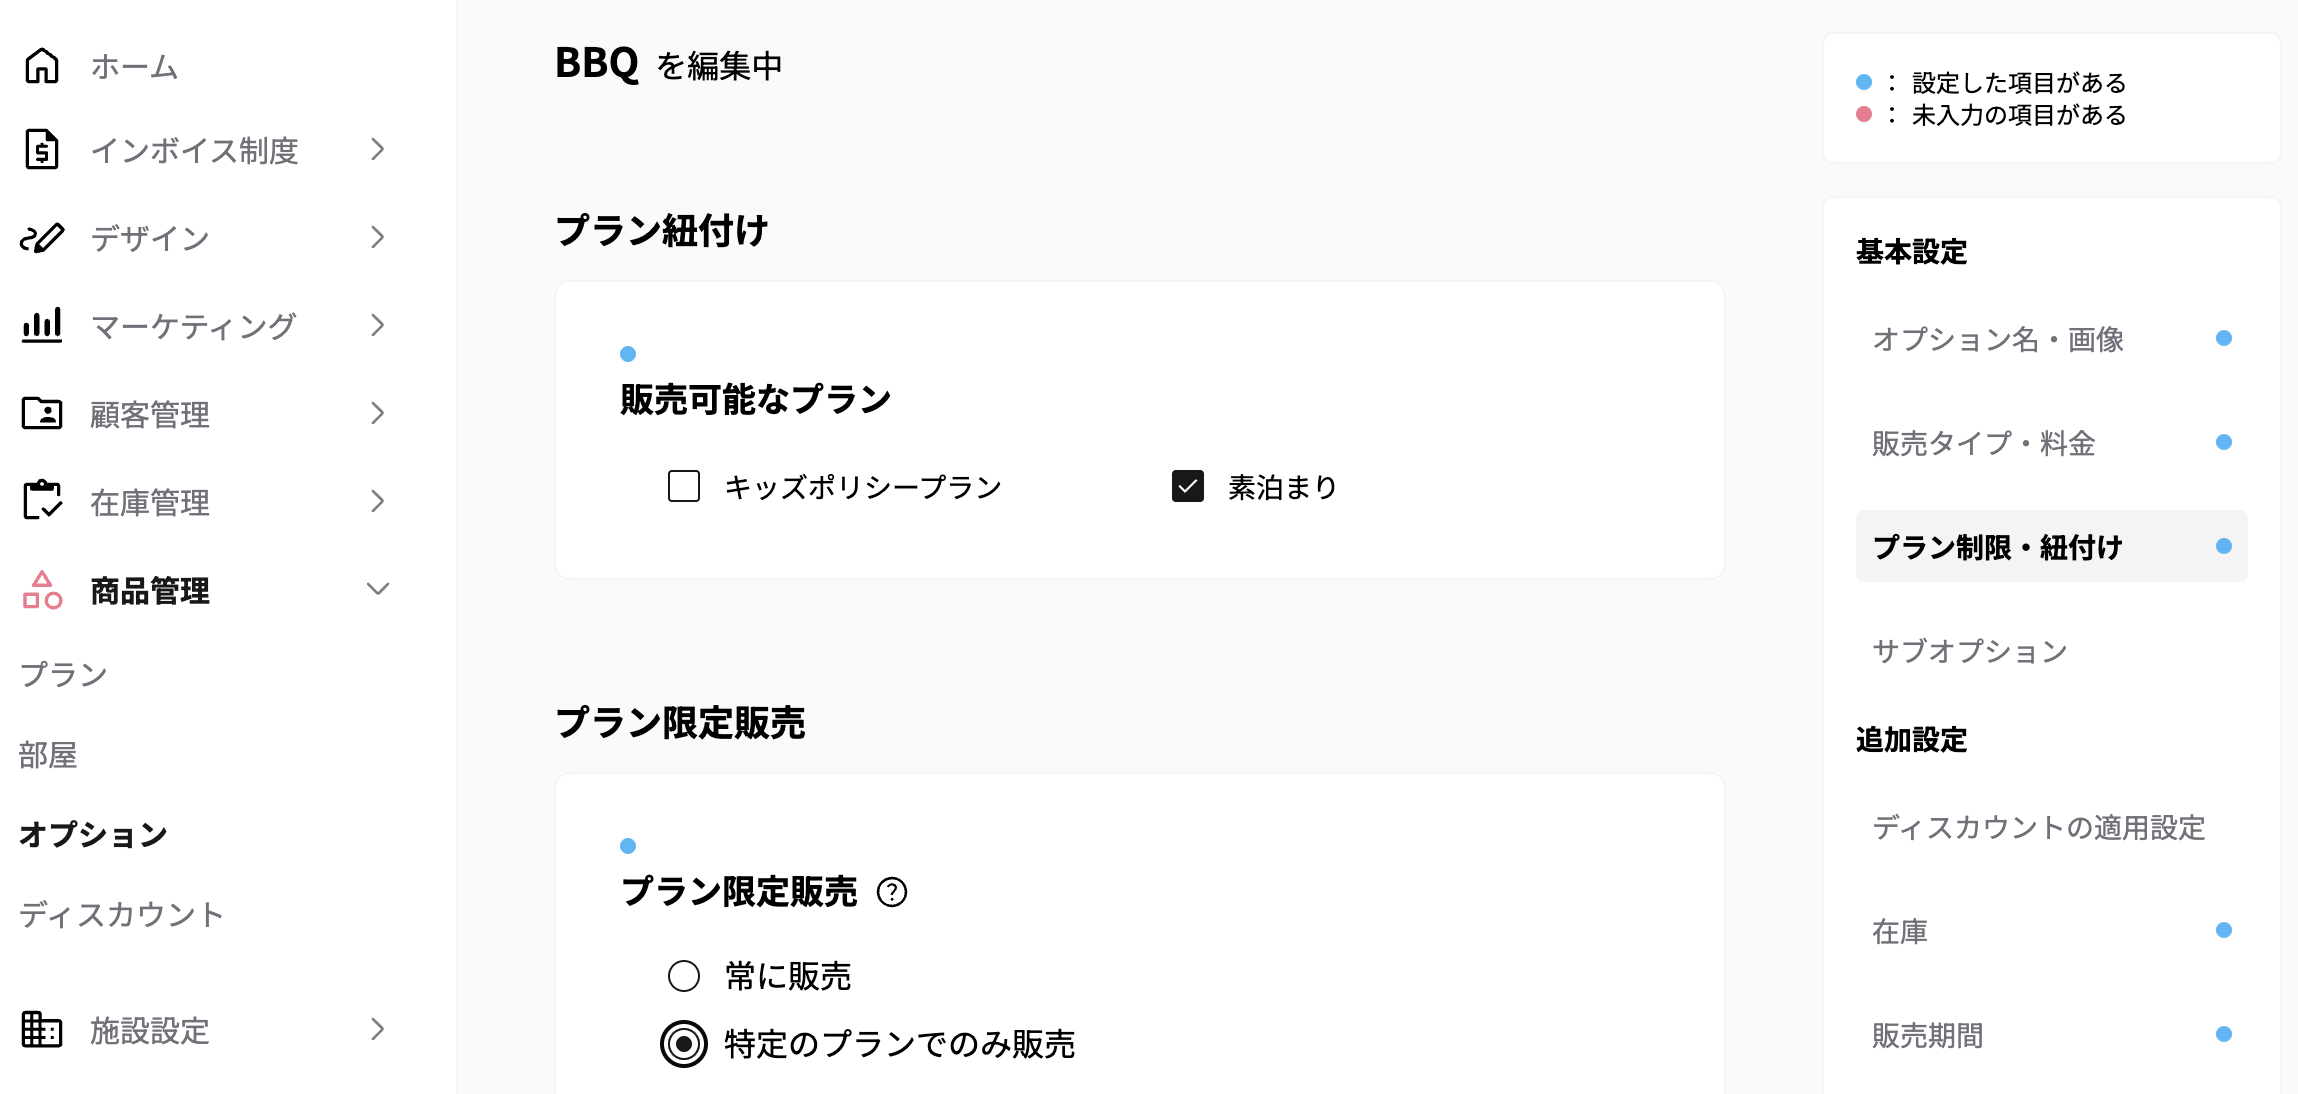Select the インボイス制度 document icon
Screen dimensions: 2298x1094
tap(40, 150)
